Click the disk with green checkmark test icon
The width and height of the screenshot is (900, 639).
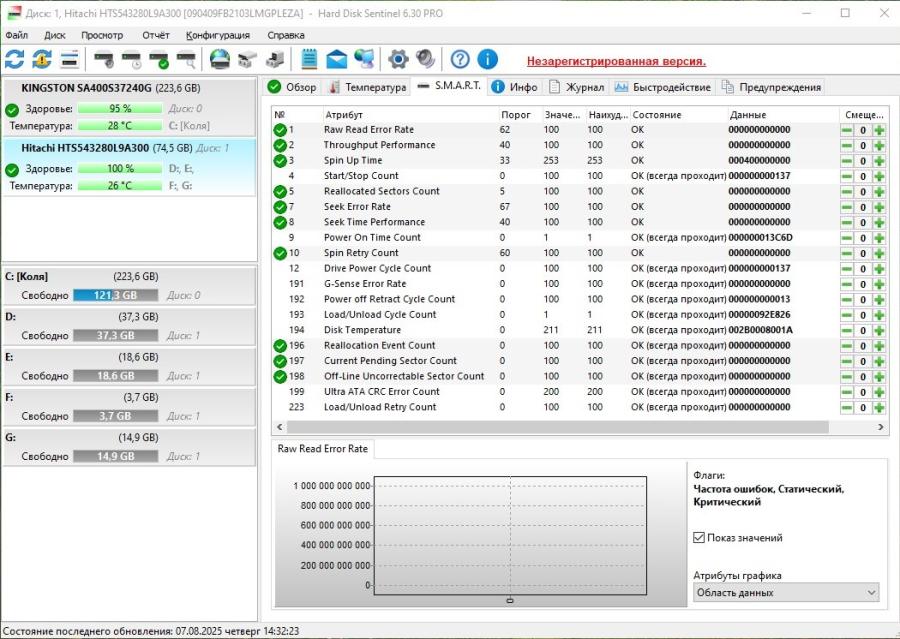click(159, 59)
